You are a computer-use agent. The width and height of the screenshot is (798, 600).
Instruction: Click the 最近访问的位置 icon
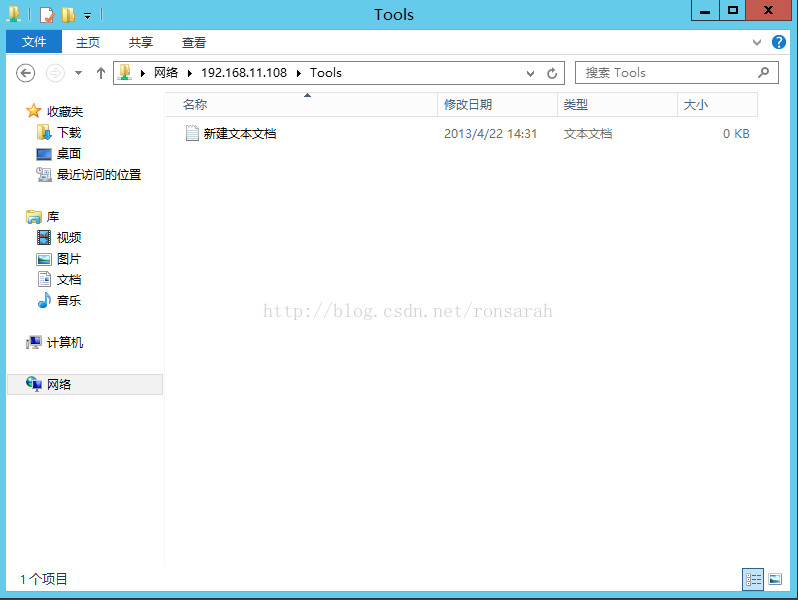pyautogui.click(x=44, y=175)
